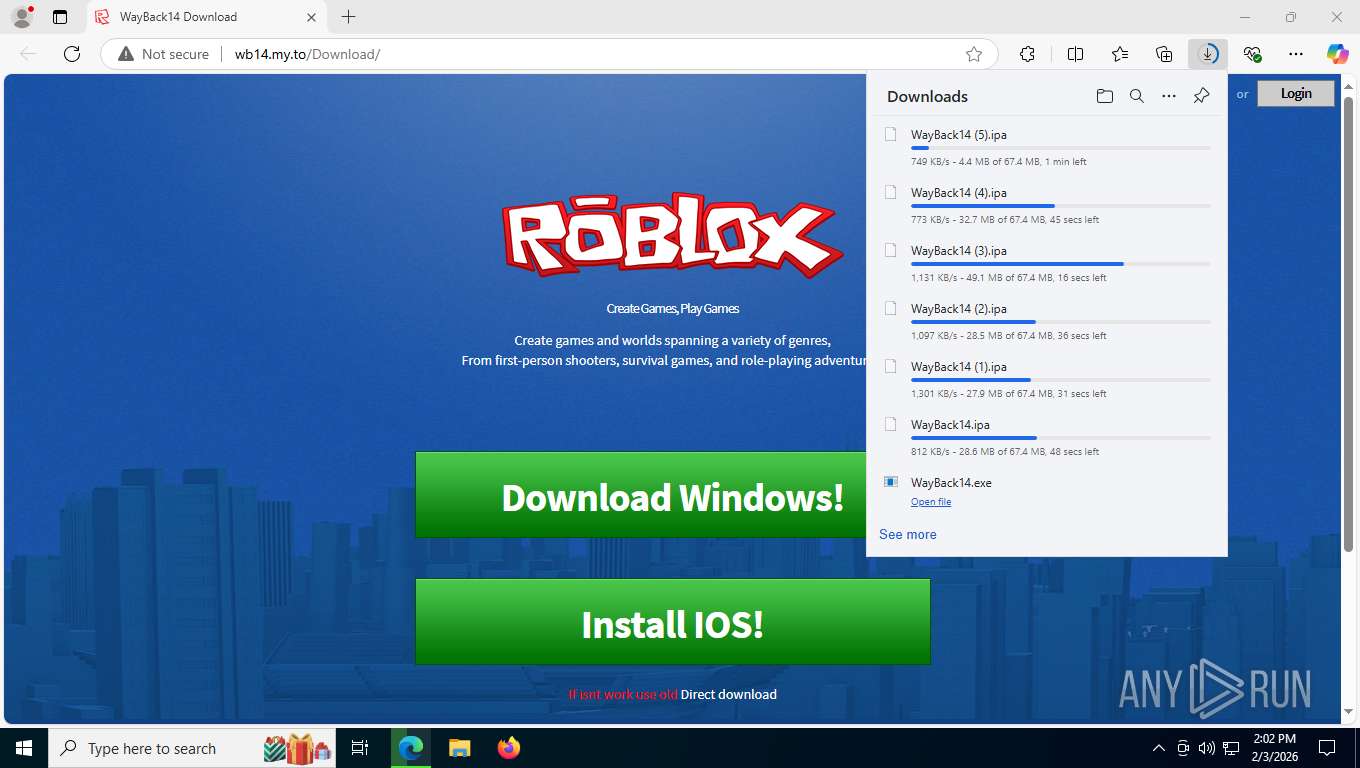Click Open file link for WayBack14.exe
1360x768 pixels.
[931, 502]
